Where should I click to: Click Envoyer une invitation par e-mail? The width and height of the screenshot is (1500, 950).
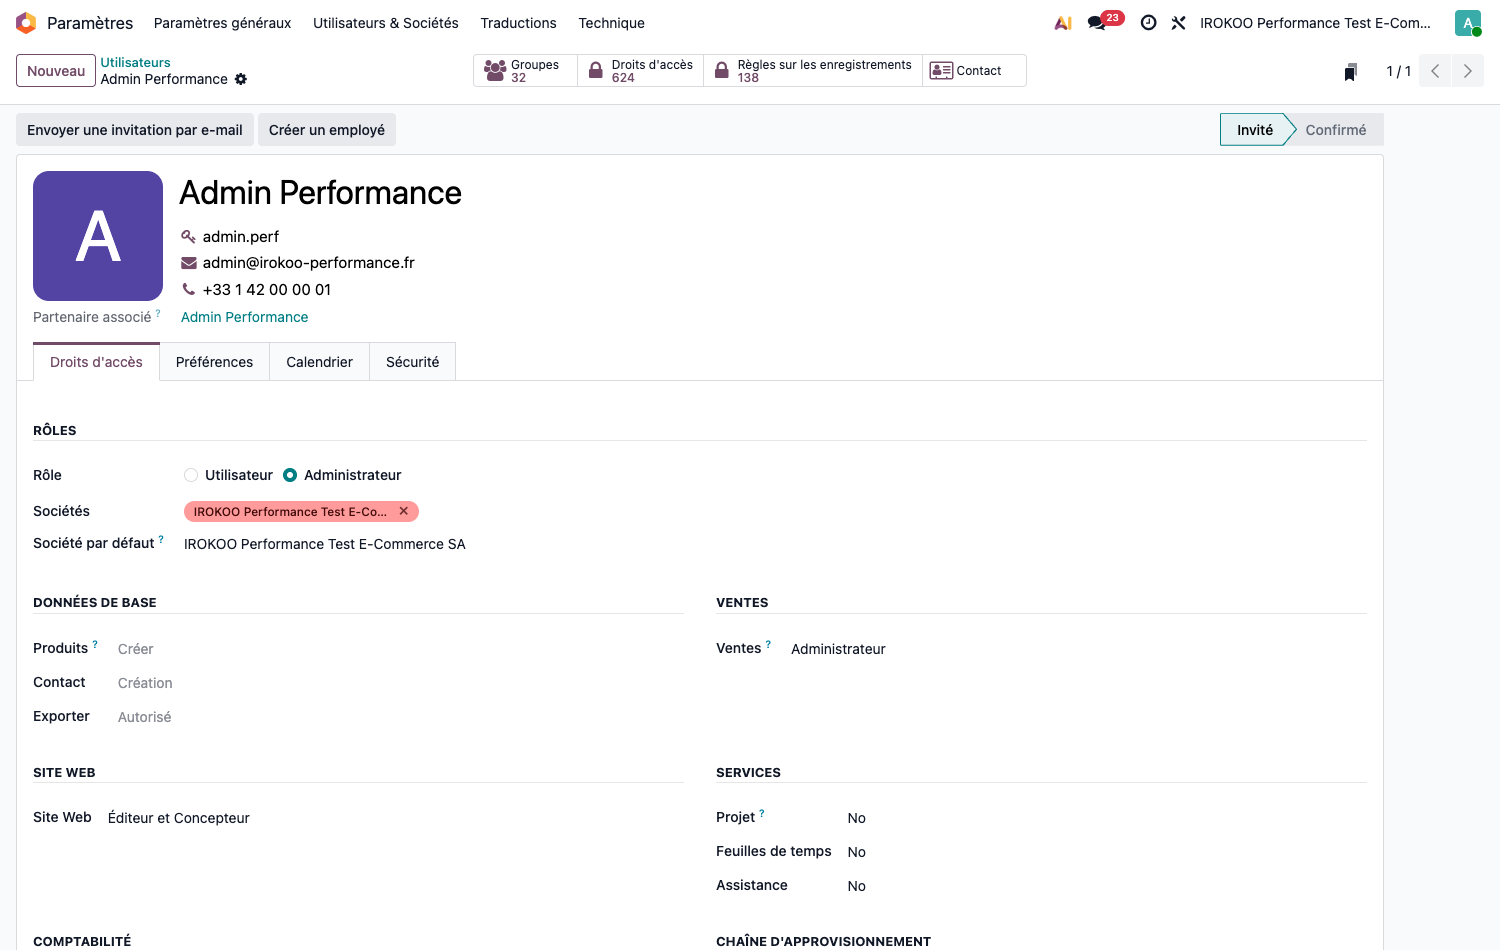[x=135, y=130]
